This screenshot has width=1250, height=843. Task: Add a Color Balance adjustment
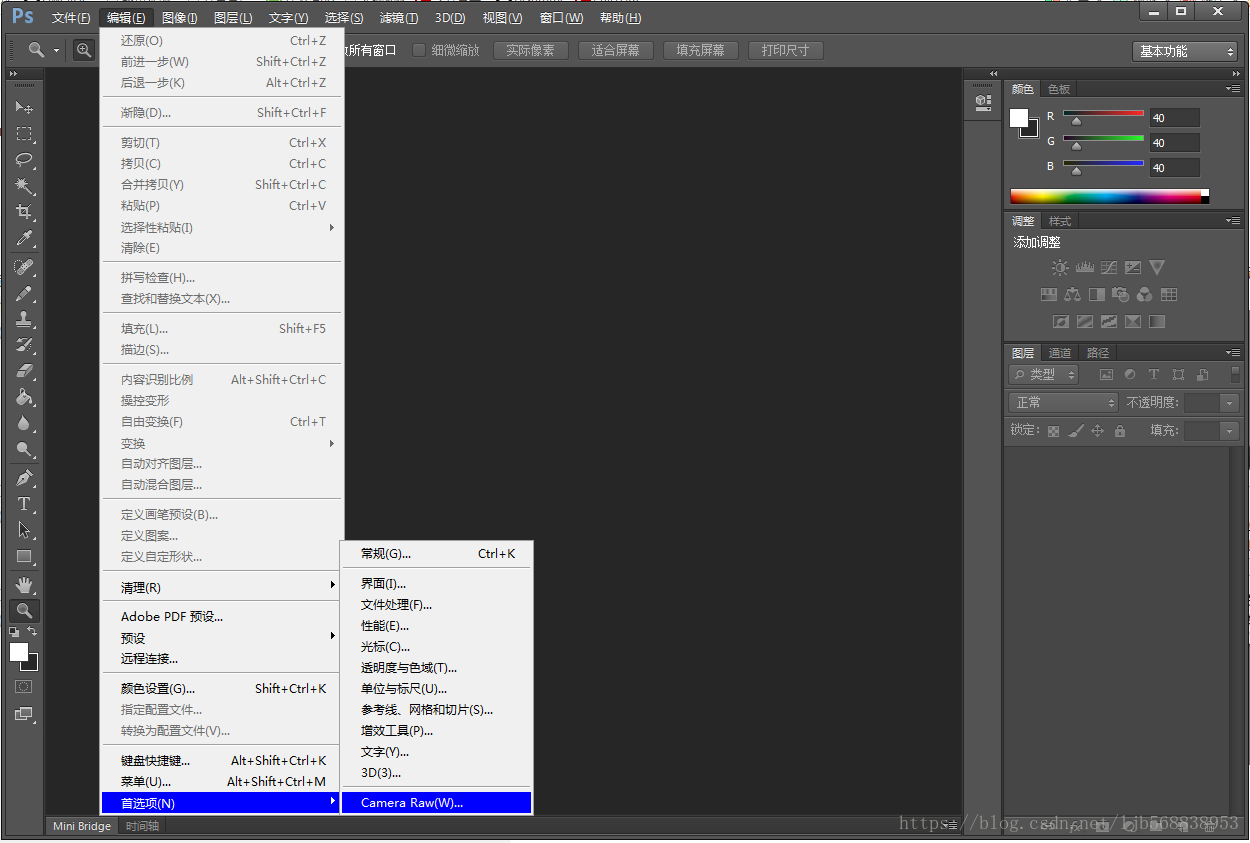tap(1073, 295)
